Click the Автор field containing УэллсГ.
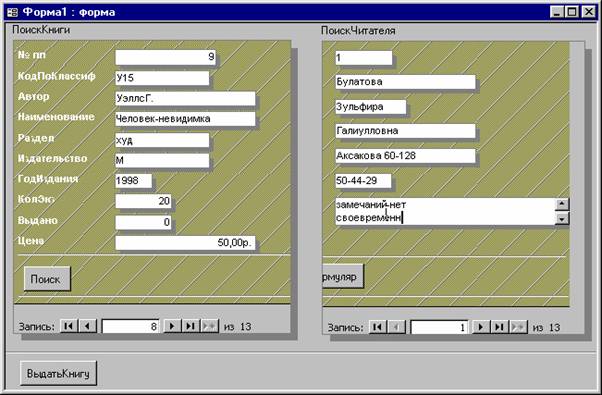This screenshot has height=395, width=602. (x=185, y=99)
